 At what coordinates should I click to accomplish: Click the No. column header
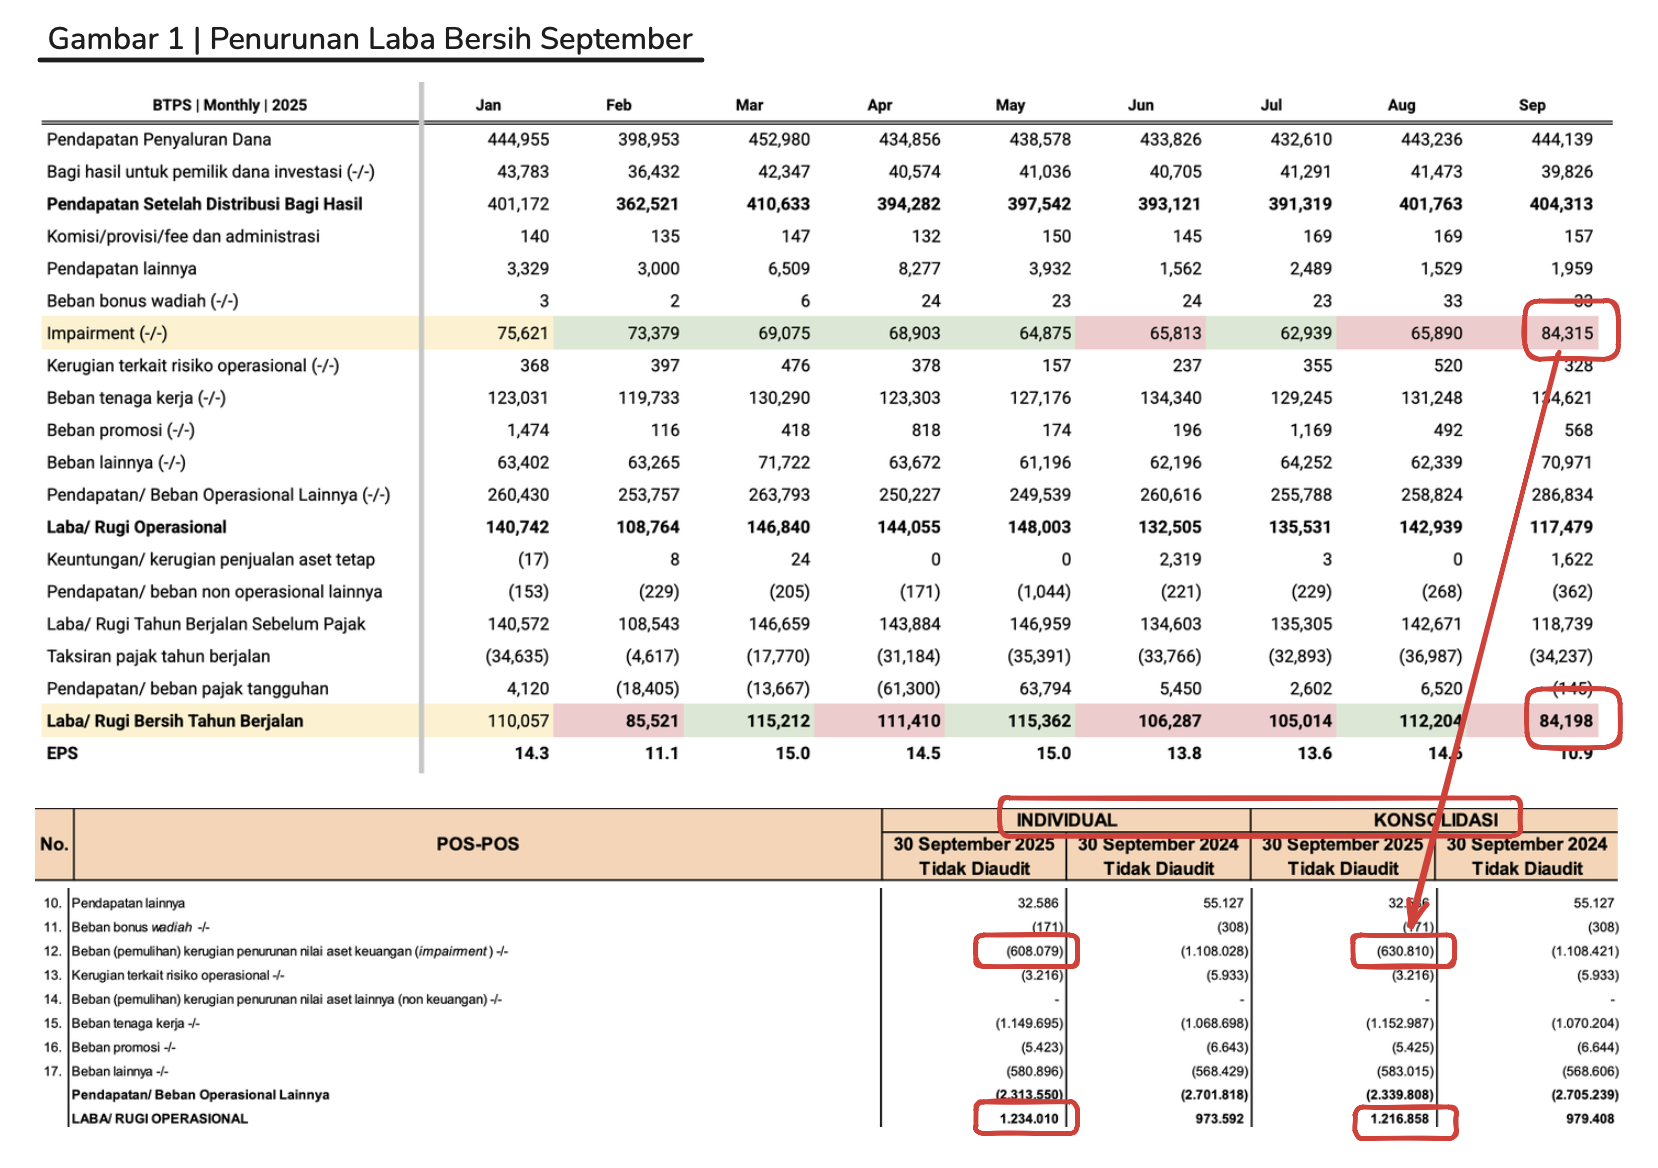(54, 844)
